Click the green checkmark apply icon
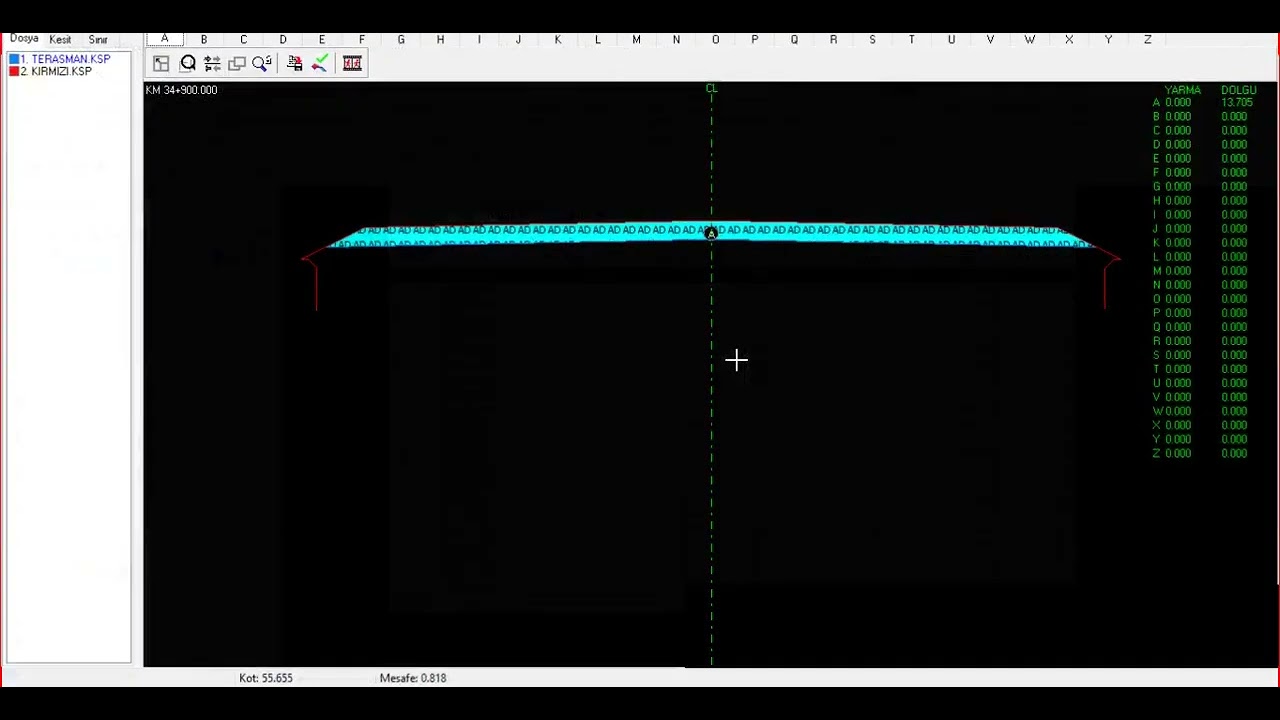This screenshot has width=1280, height=720. point(320,64)
